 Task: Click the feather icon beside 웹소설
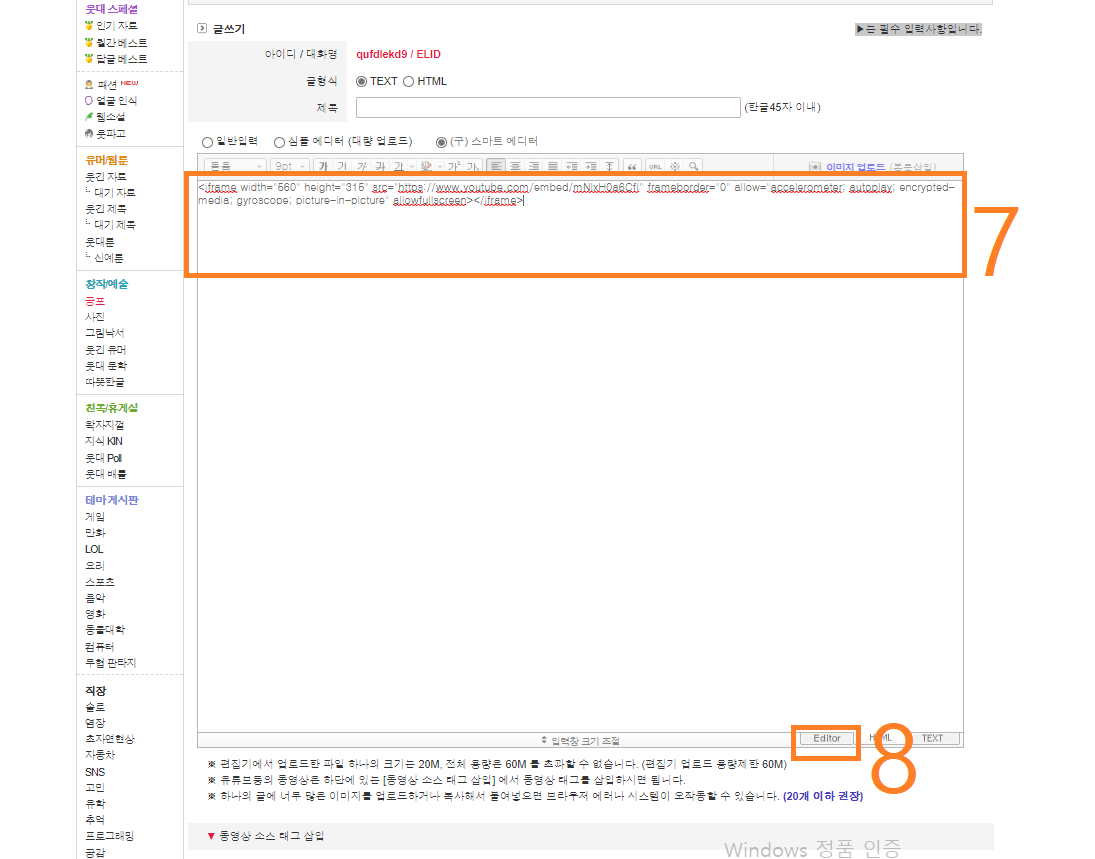pos(89,117)
